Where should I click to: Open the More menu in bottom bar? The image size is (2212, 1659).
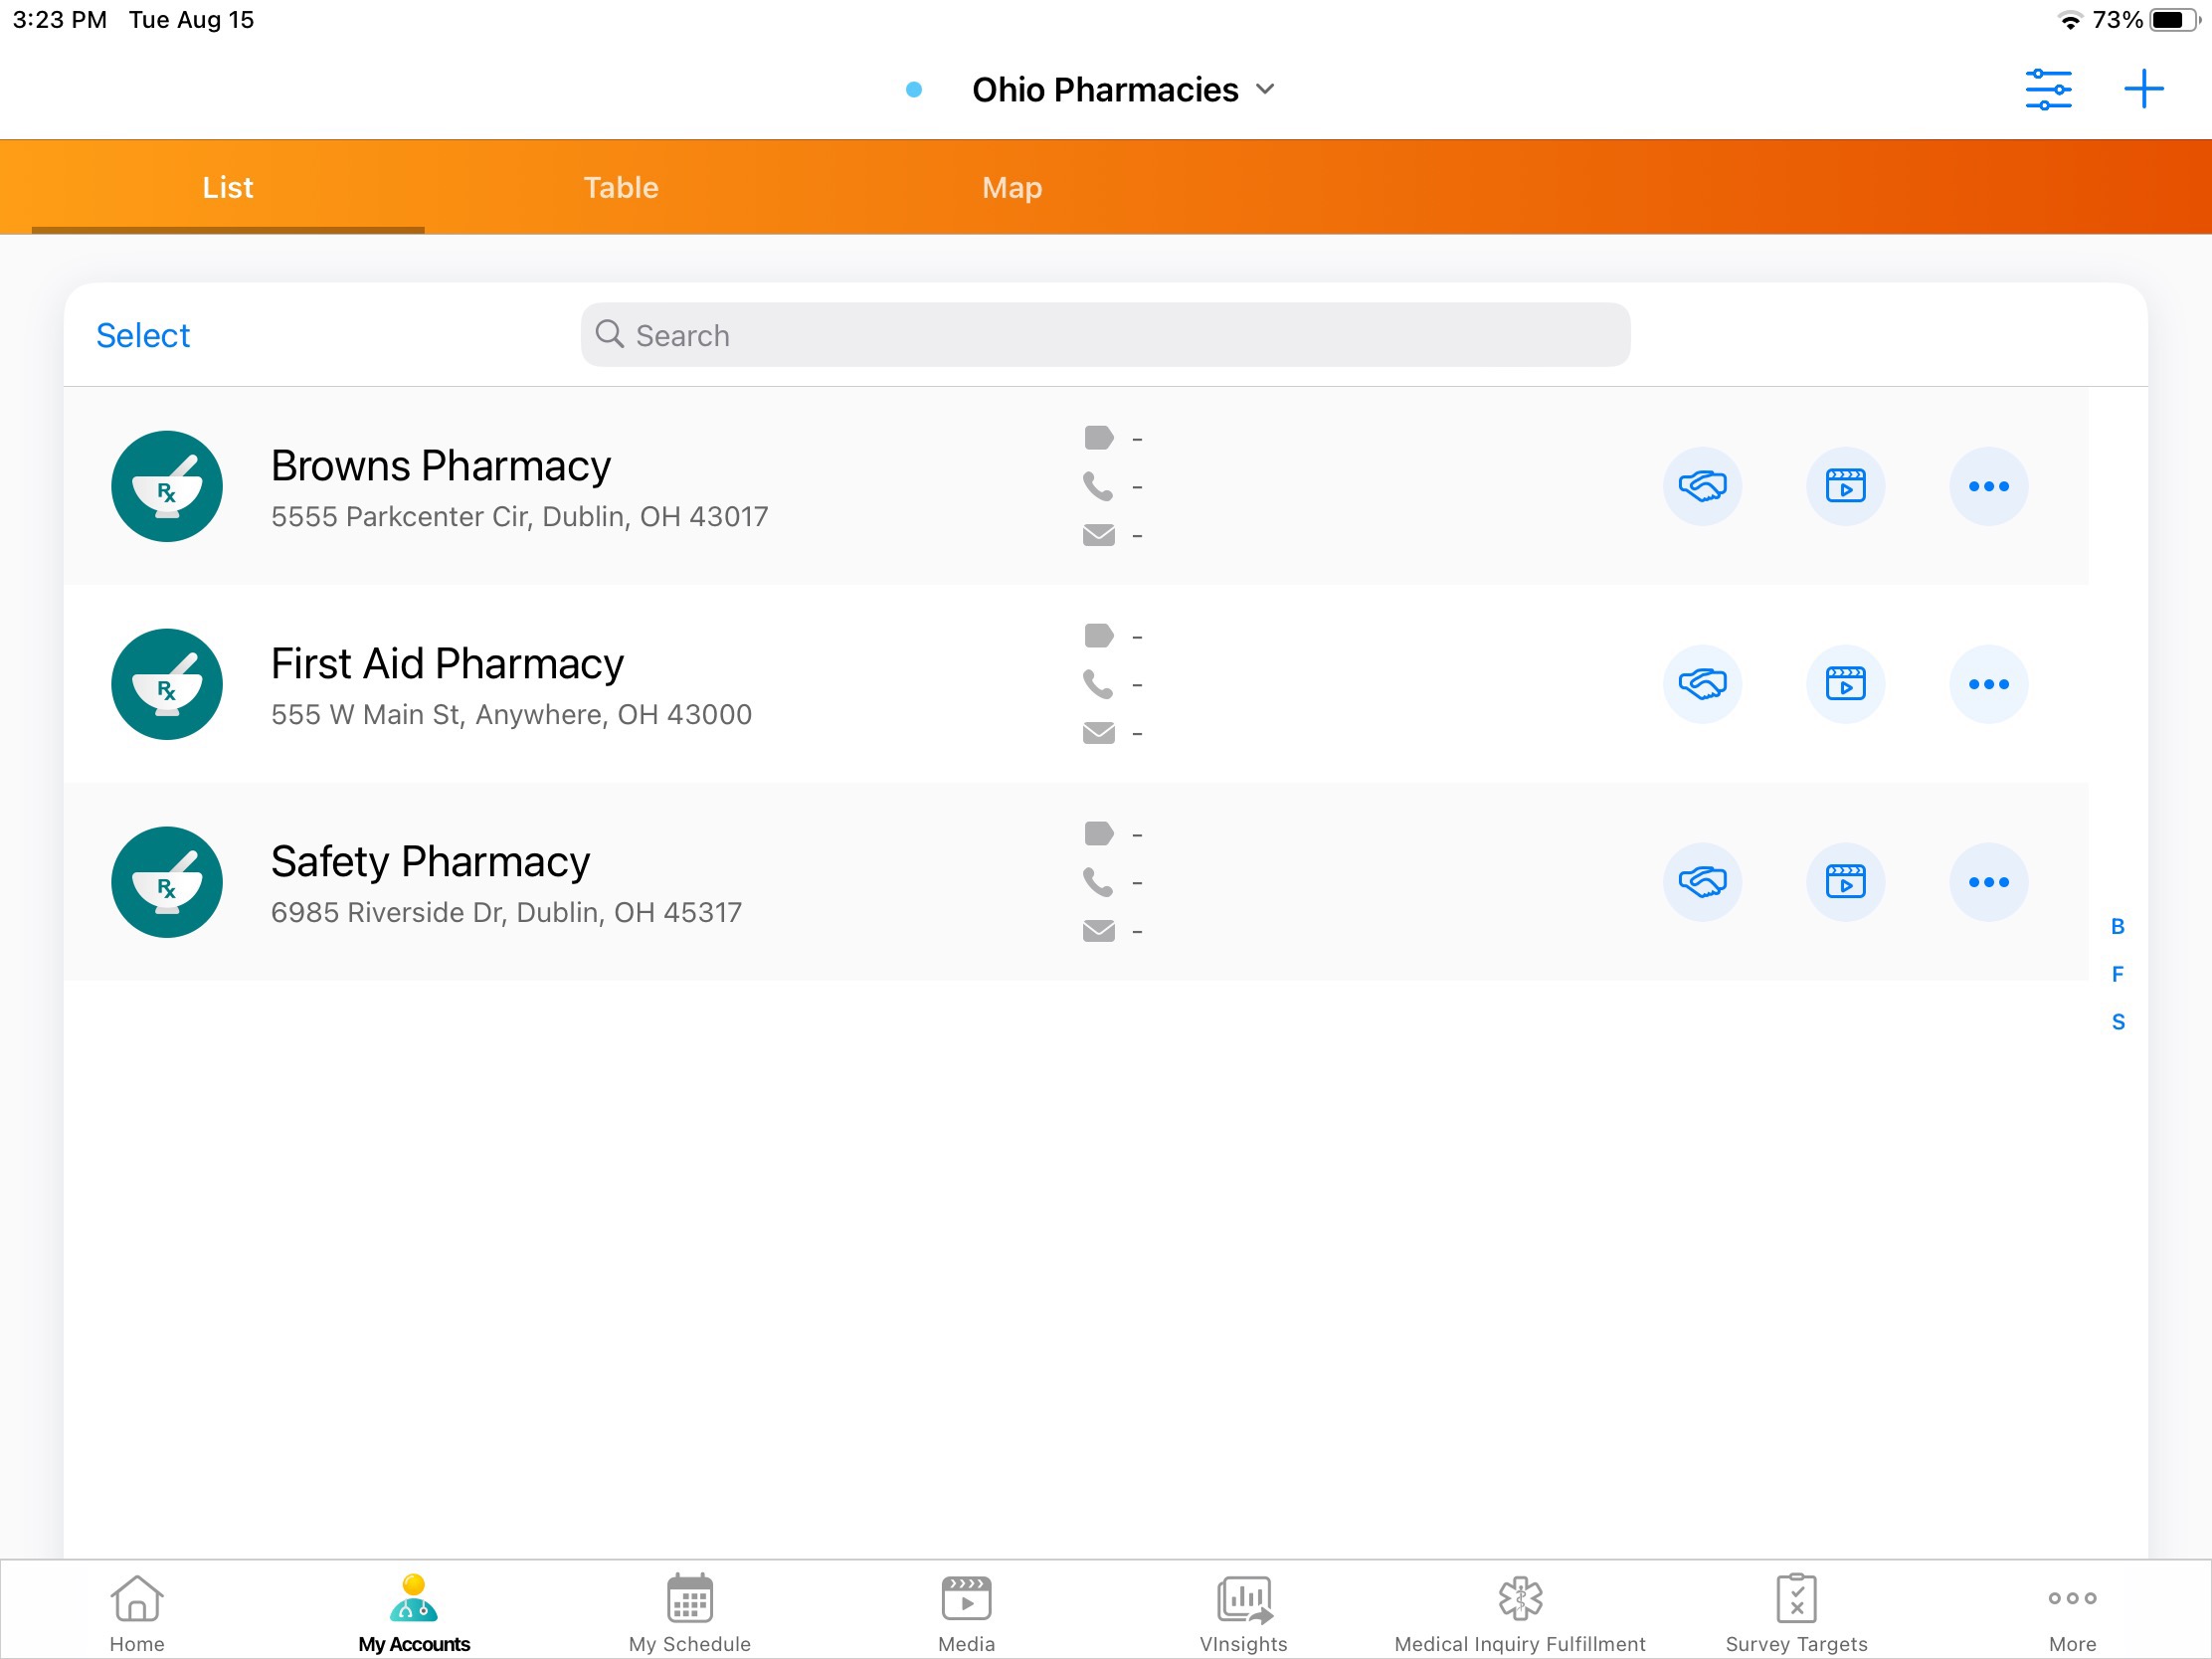(2072, 1612)
